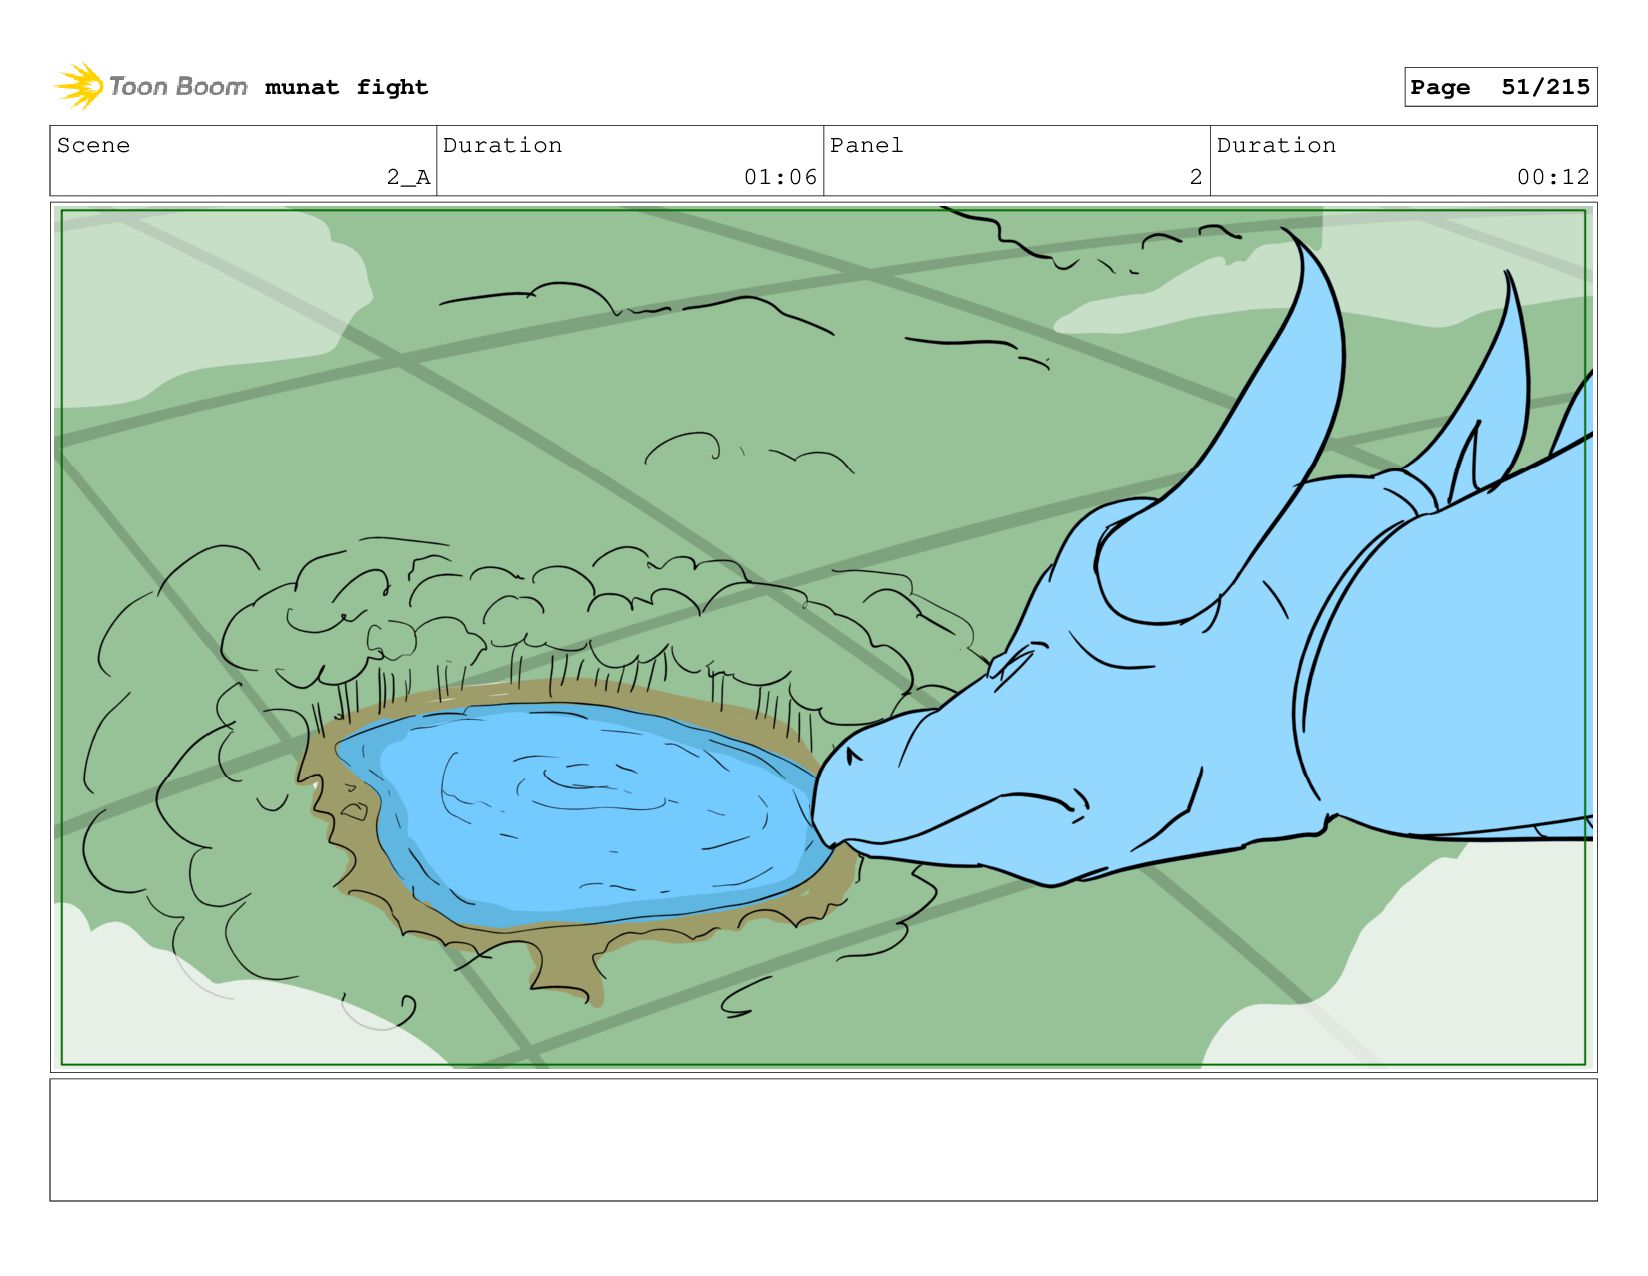Select the scene duration value '01:06'
This screenshot has width=1648, height=1276.
[x=780, y=178]
